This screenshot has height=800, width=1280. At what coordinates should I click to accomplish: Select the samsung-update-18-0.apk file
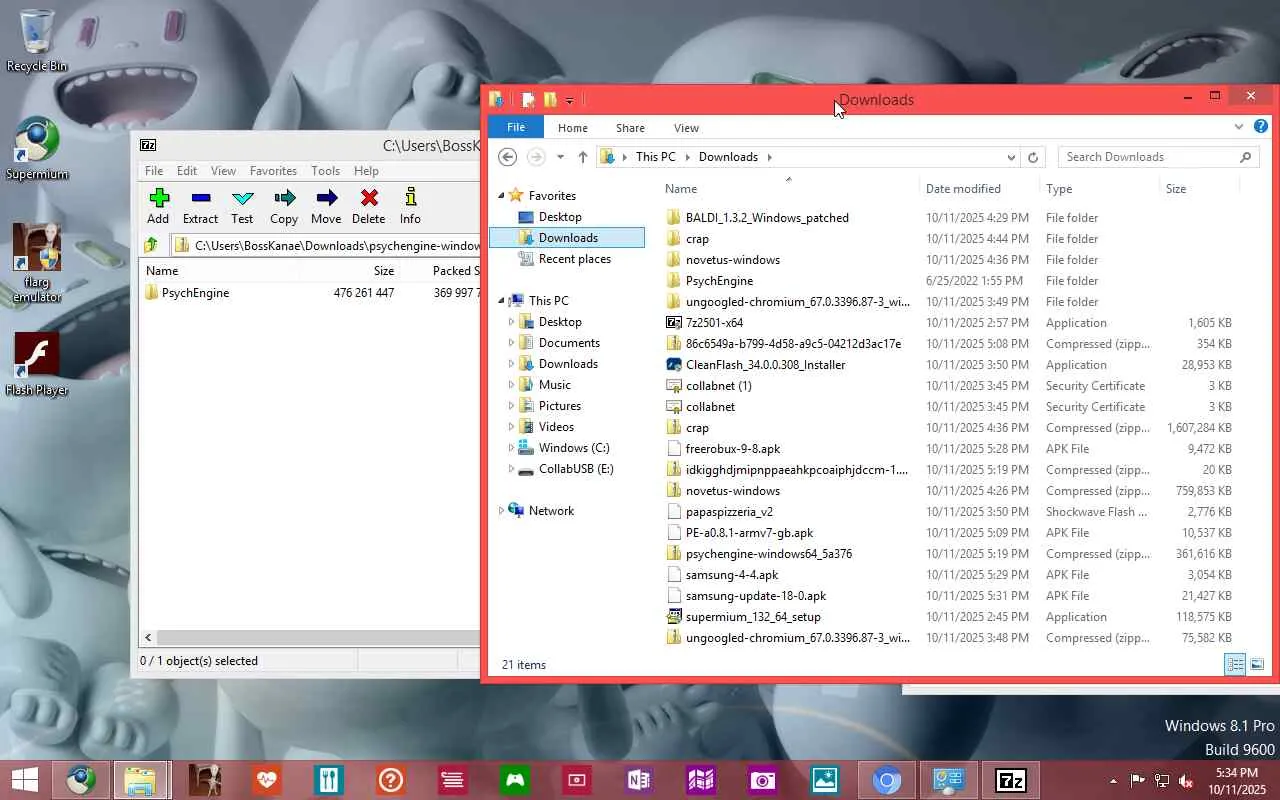pos(756,596)
